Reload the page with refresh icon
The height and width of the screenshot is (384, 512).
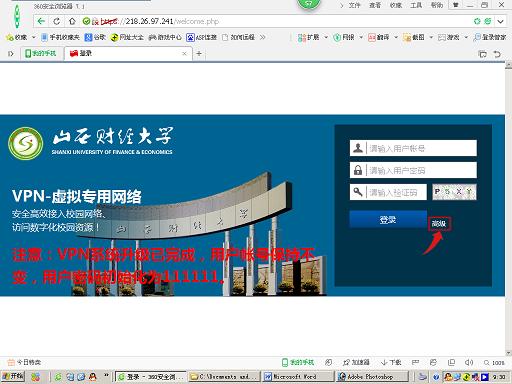(57, 21)
